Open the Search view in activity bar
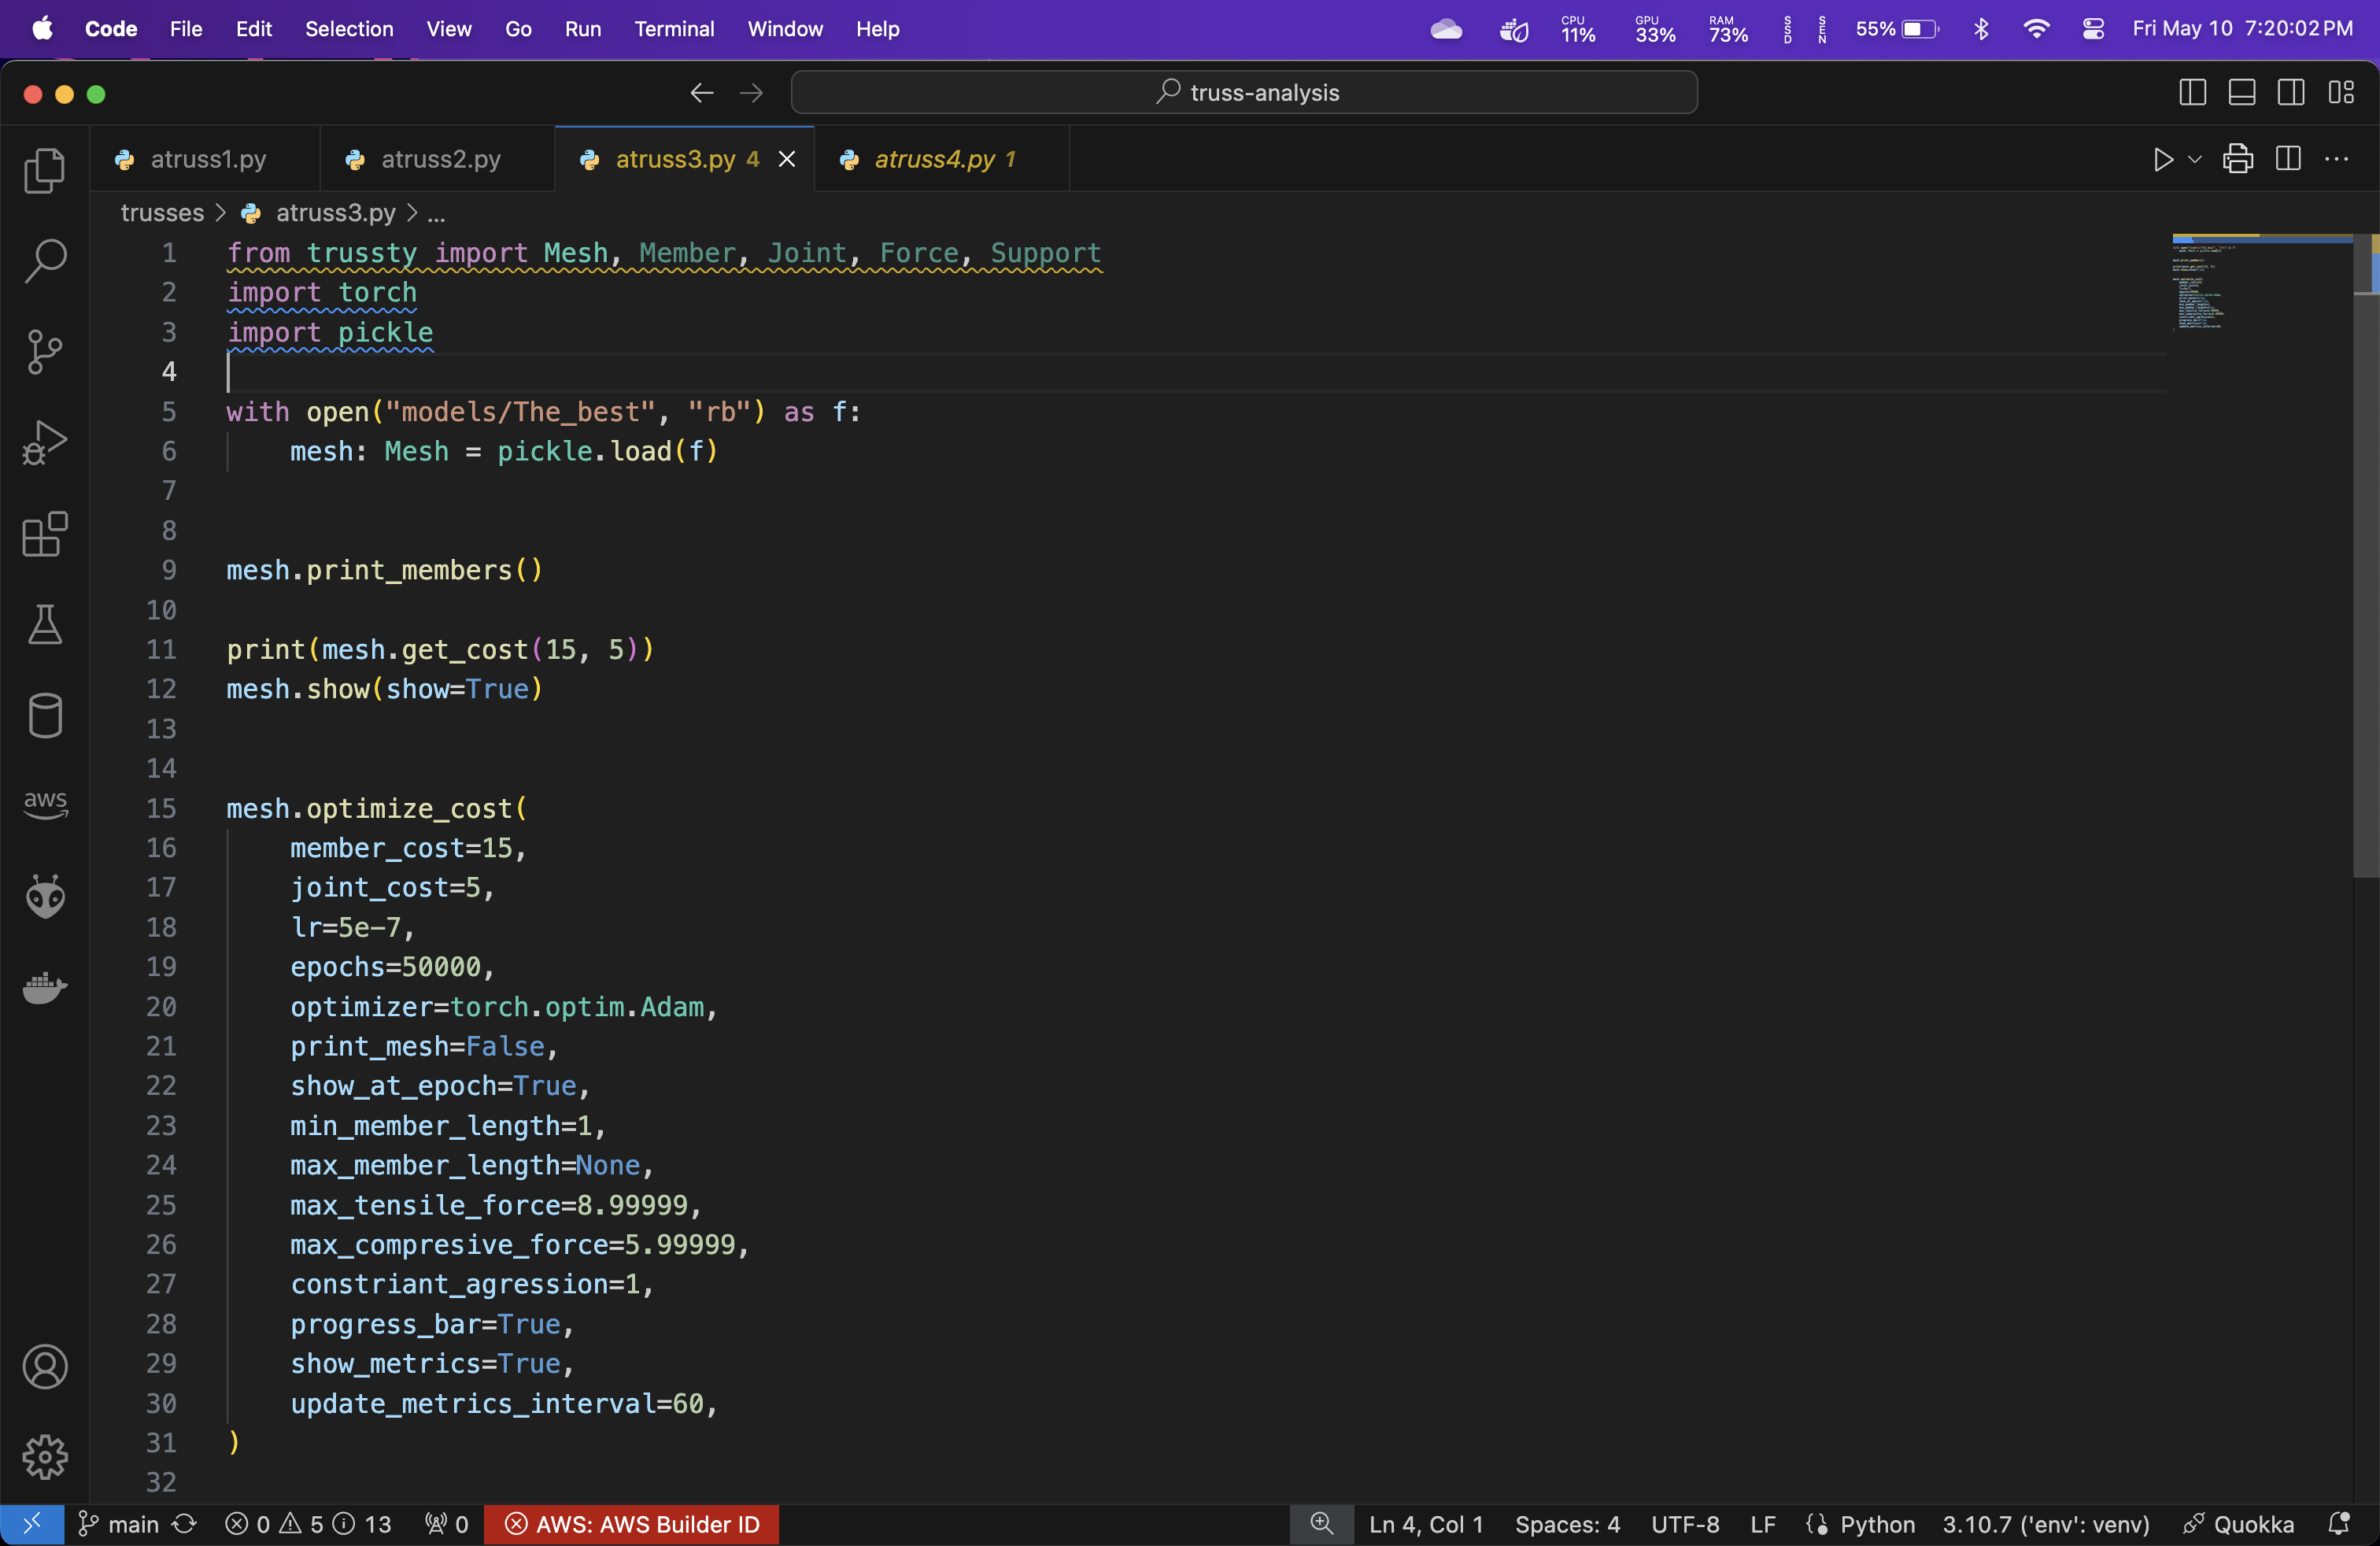Screen dimensions: 2380x1546 tap(45, 260)
